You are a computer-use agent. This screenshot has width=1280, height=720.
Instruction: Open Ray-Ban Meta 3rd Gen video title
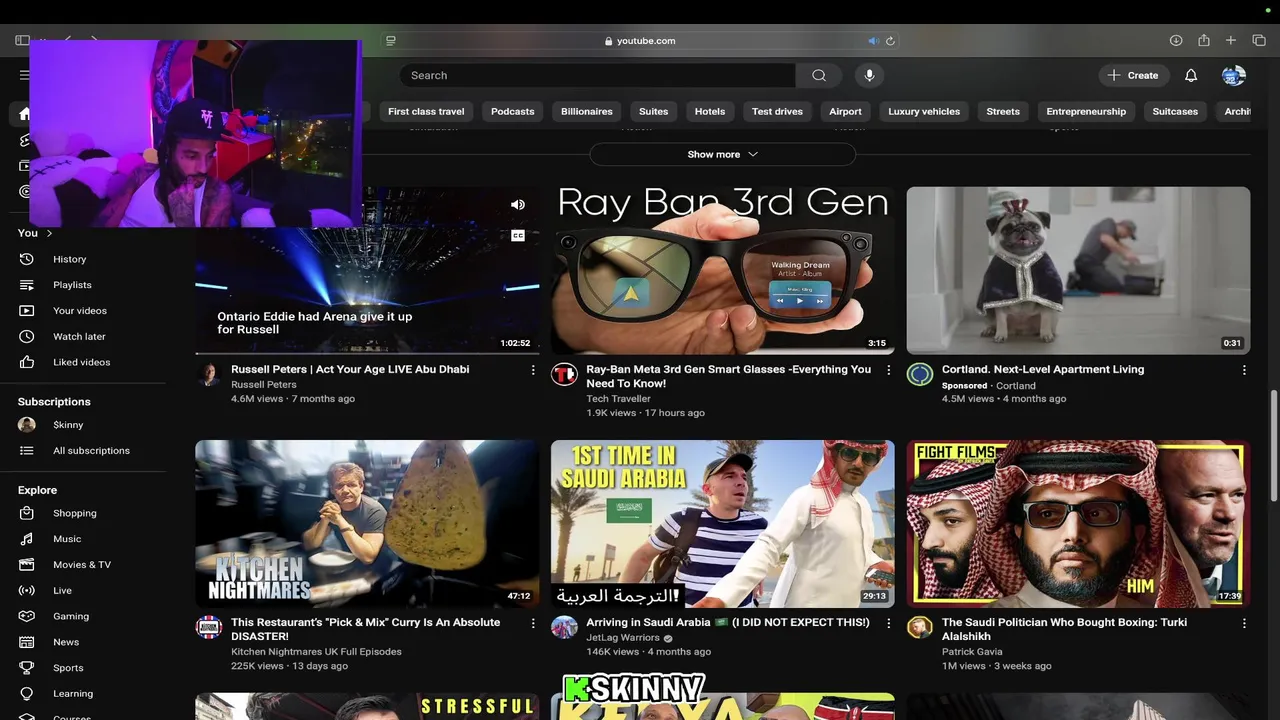(x=728, y=376)
